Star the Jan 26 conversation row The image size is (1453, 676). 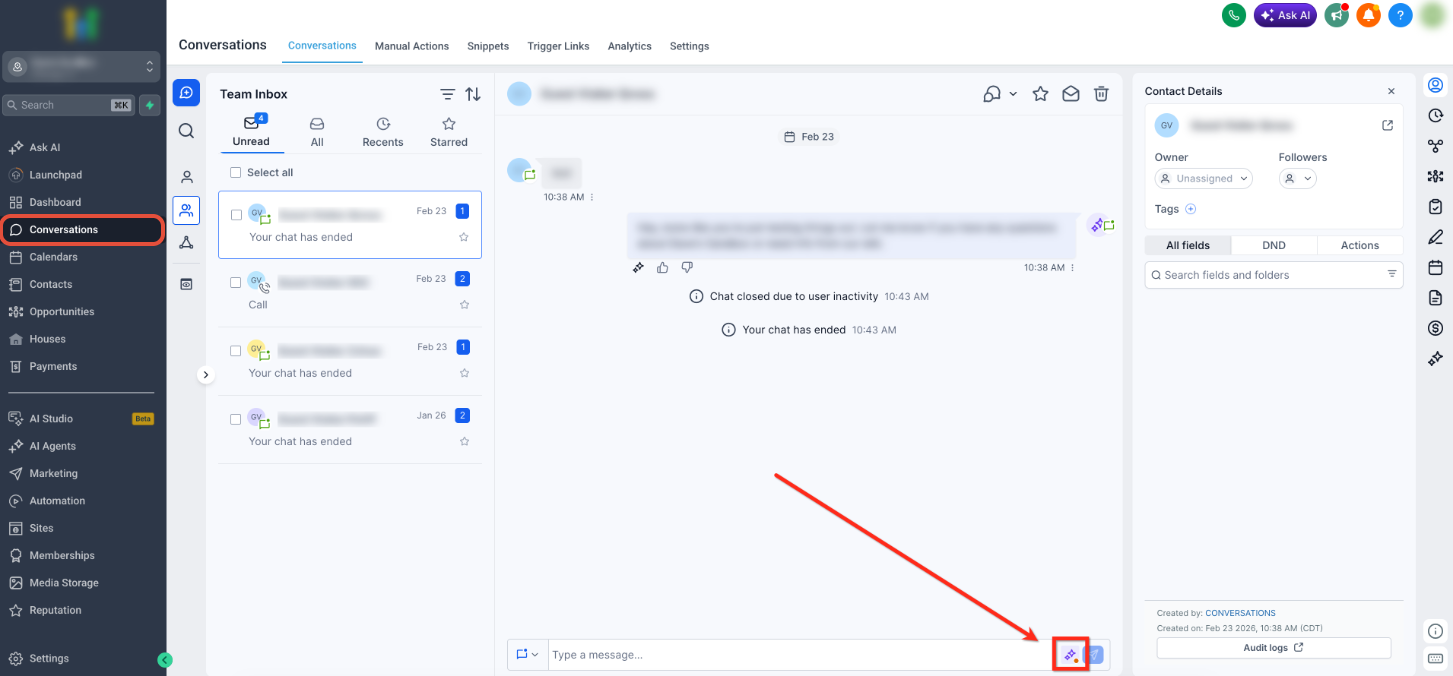coord(464,441)
